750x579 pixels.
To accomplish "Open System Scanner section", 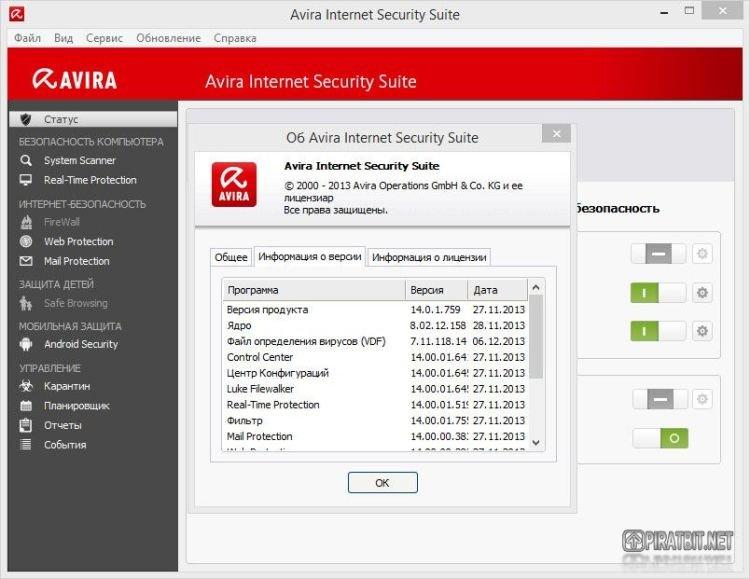I will [80, 160].
